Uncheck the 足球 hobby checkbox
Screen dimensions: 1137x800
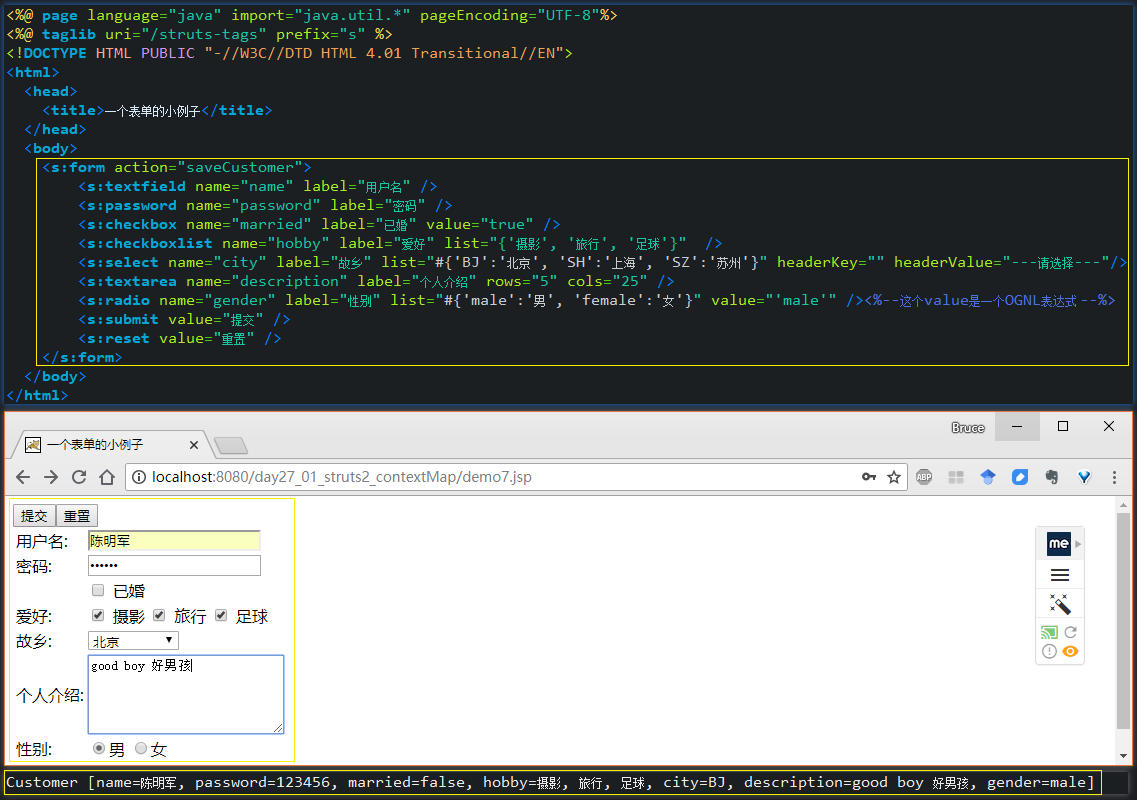[x=221, y=615]
